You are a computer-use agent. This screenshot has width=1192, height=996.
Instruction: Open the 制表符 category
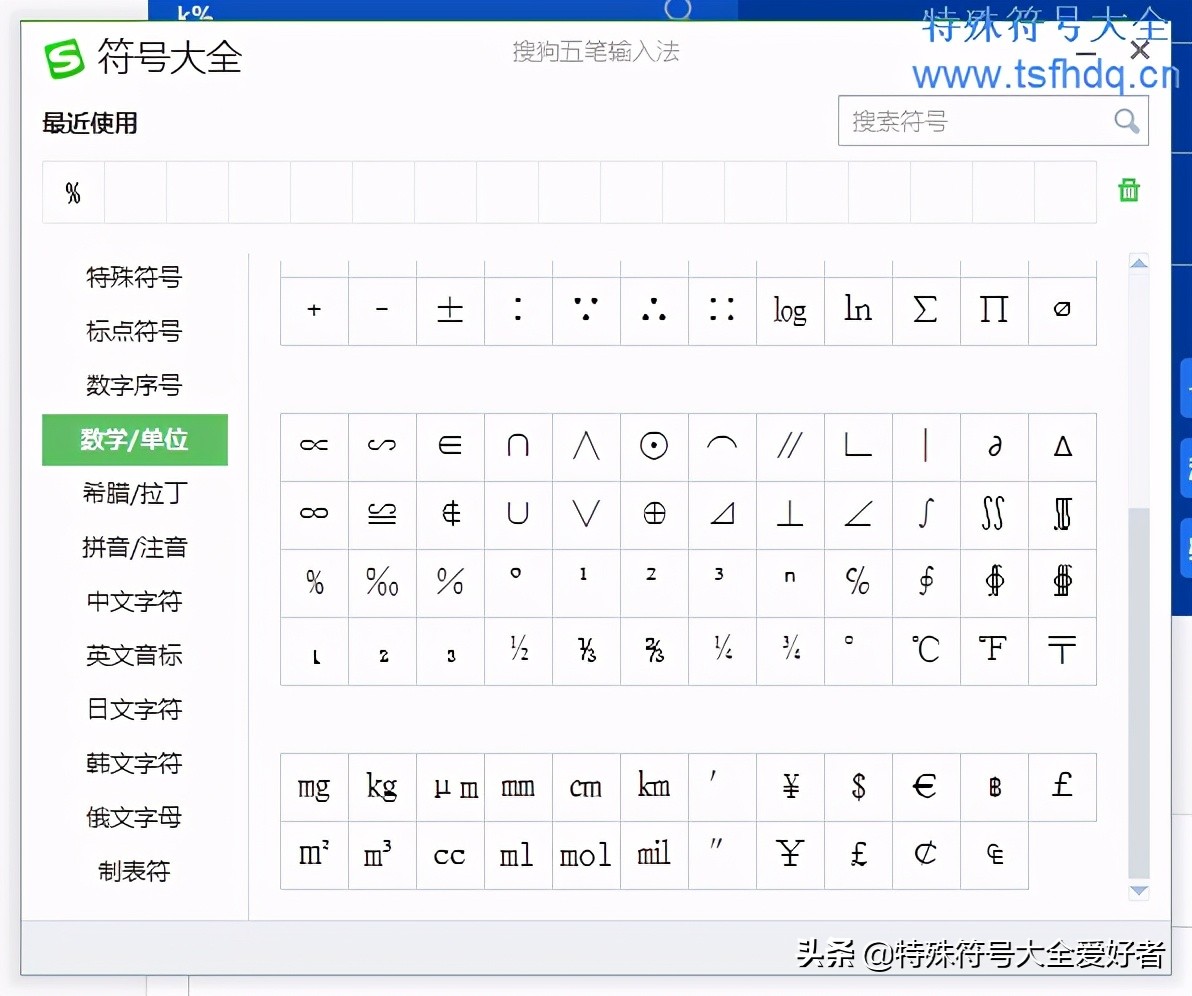point(134,871)
